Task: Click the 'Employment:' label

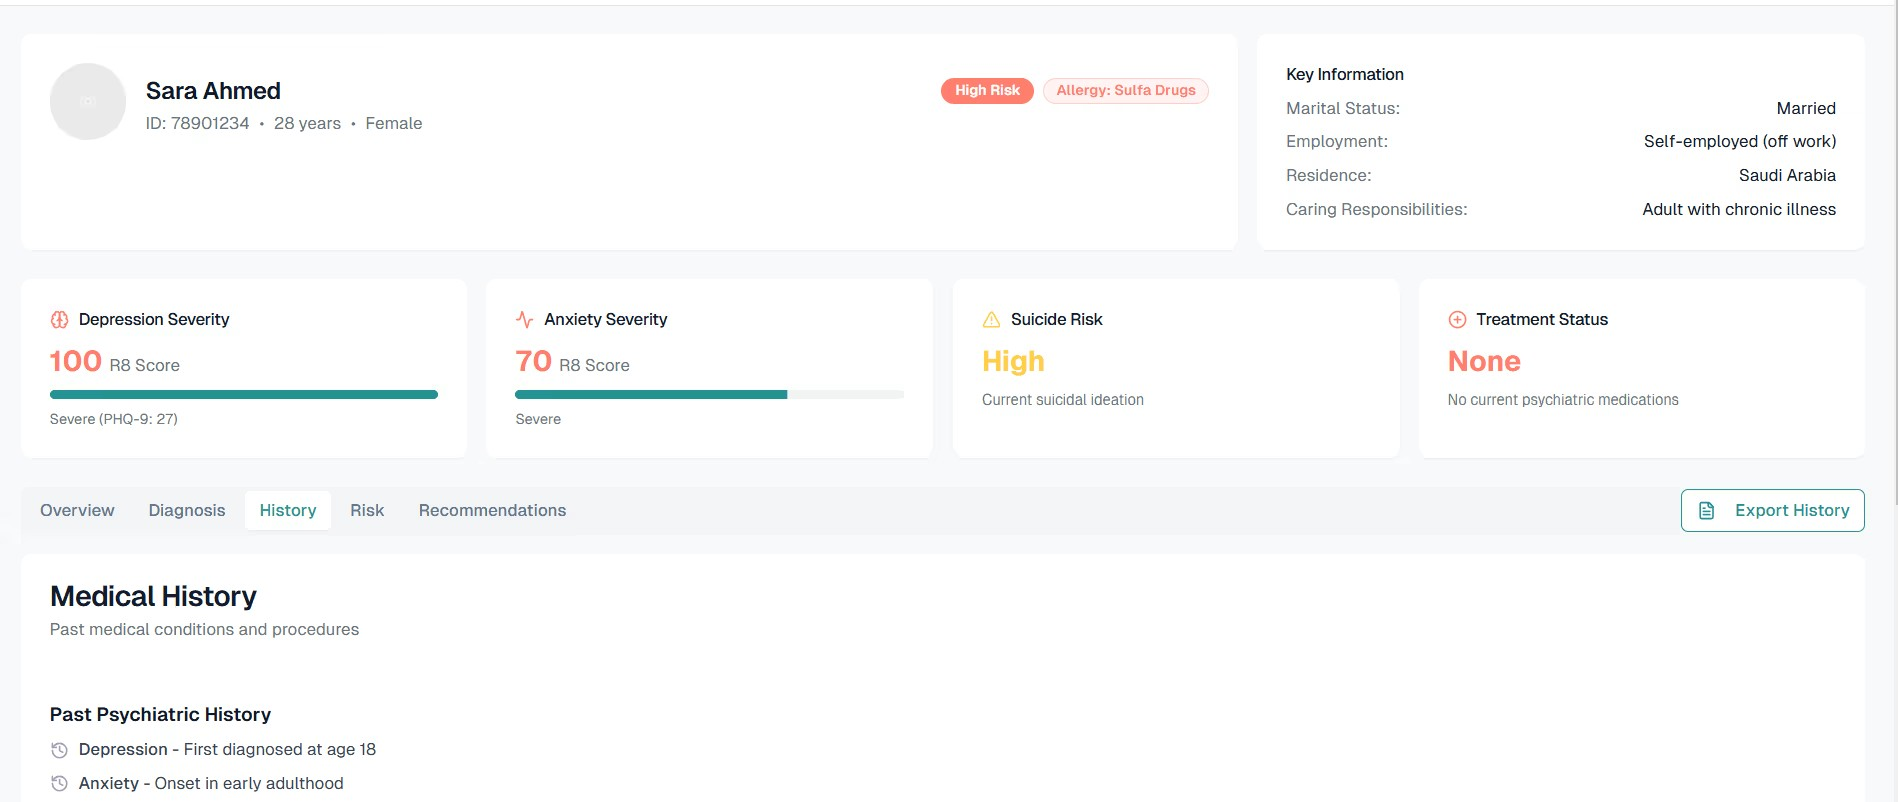Action: (1337, 141)
